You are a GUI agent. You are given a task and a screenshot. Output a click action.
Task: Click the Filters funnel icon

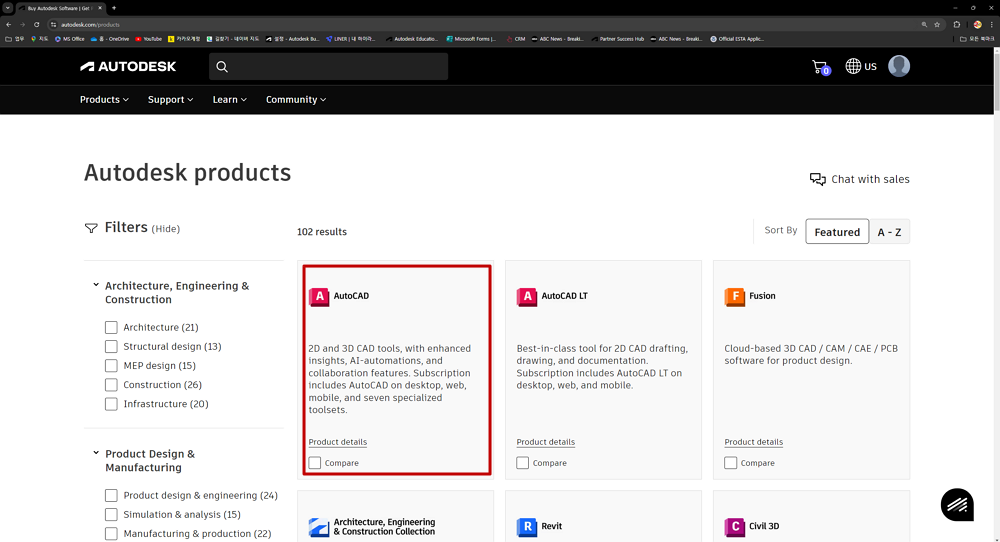(91, 228)
